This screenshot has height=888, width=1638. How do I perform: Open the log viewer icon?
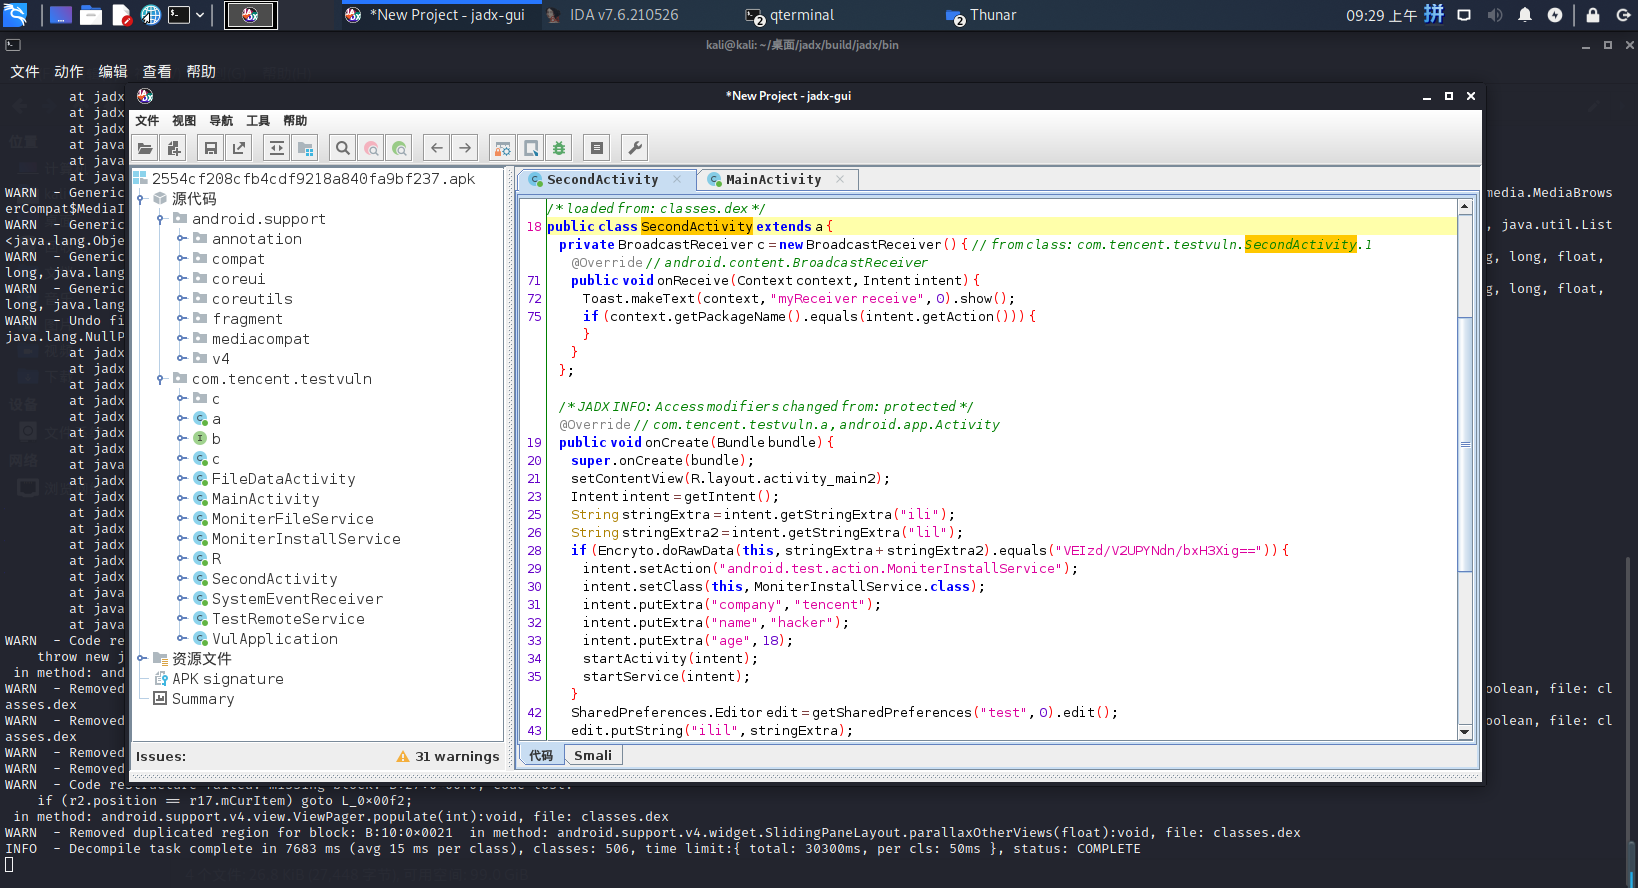tap(597, 148)
